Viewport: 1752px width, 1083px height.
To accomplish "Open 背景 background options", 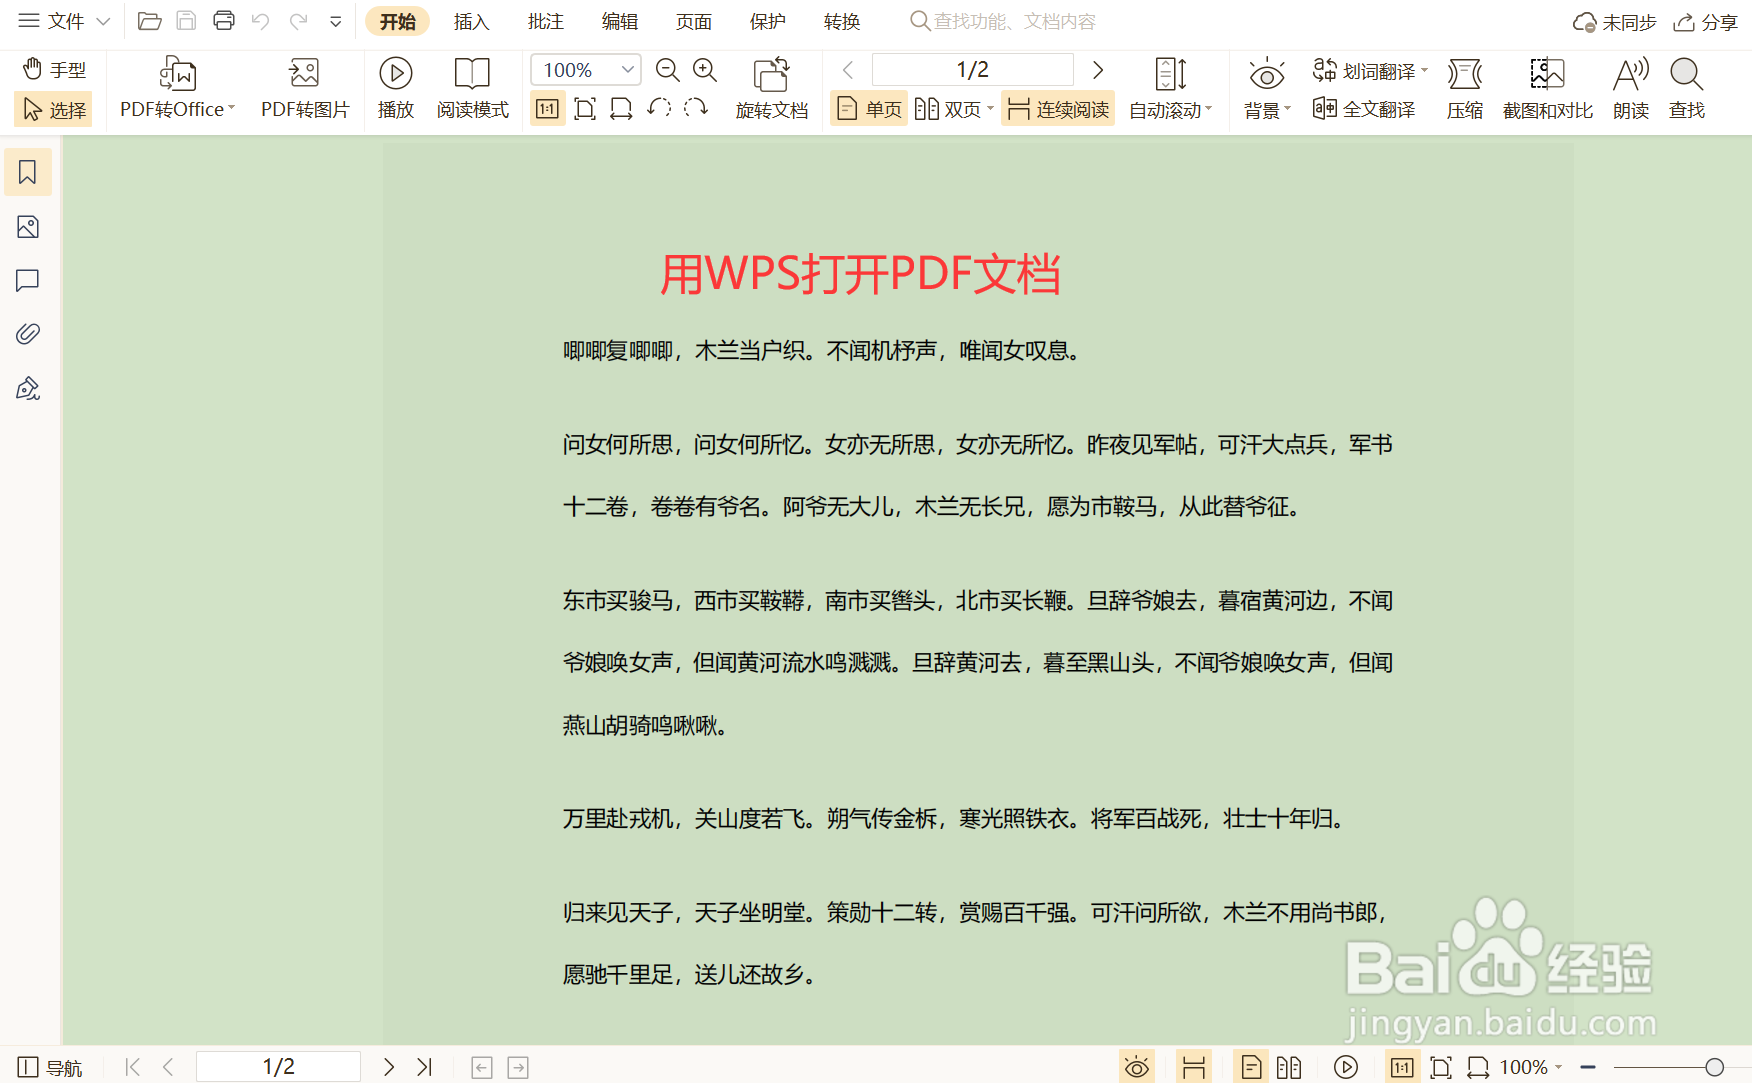I will click(1266, 88).
